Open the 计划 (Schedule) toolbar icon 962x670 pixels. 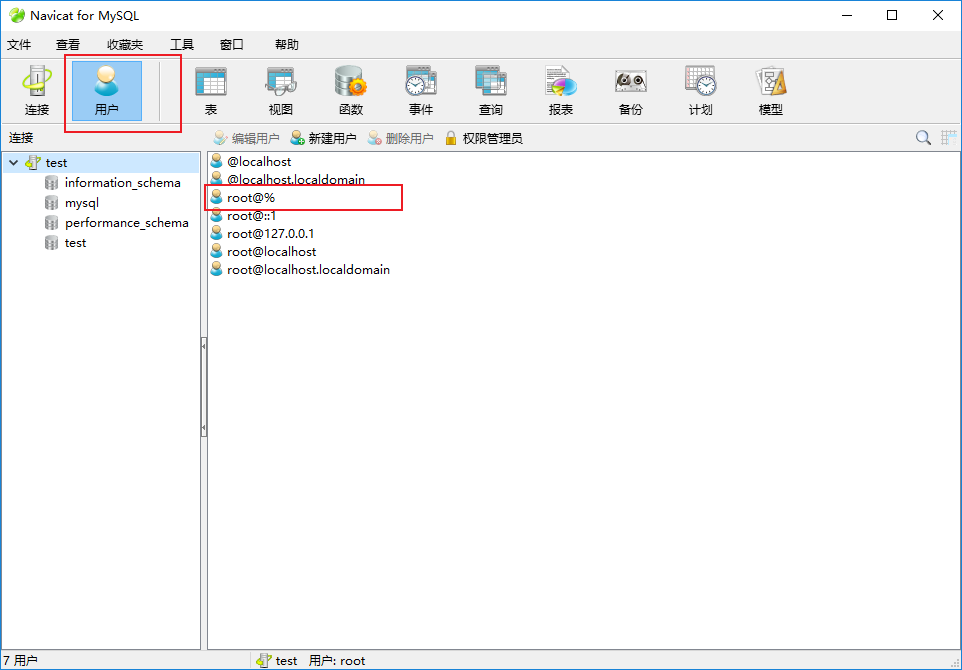(x=701, y=91)
